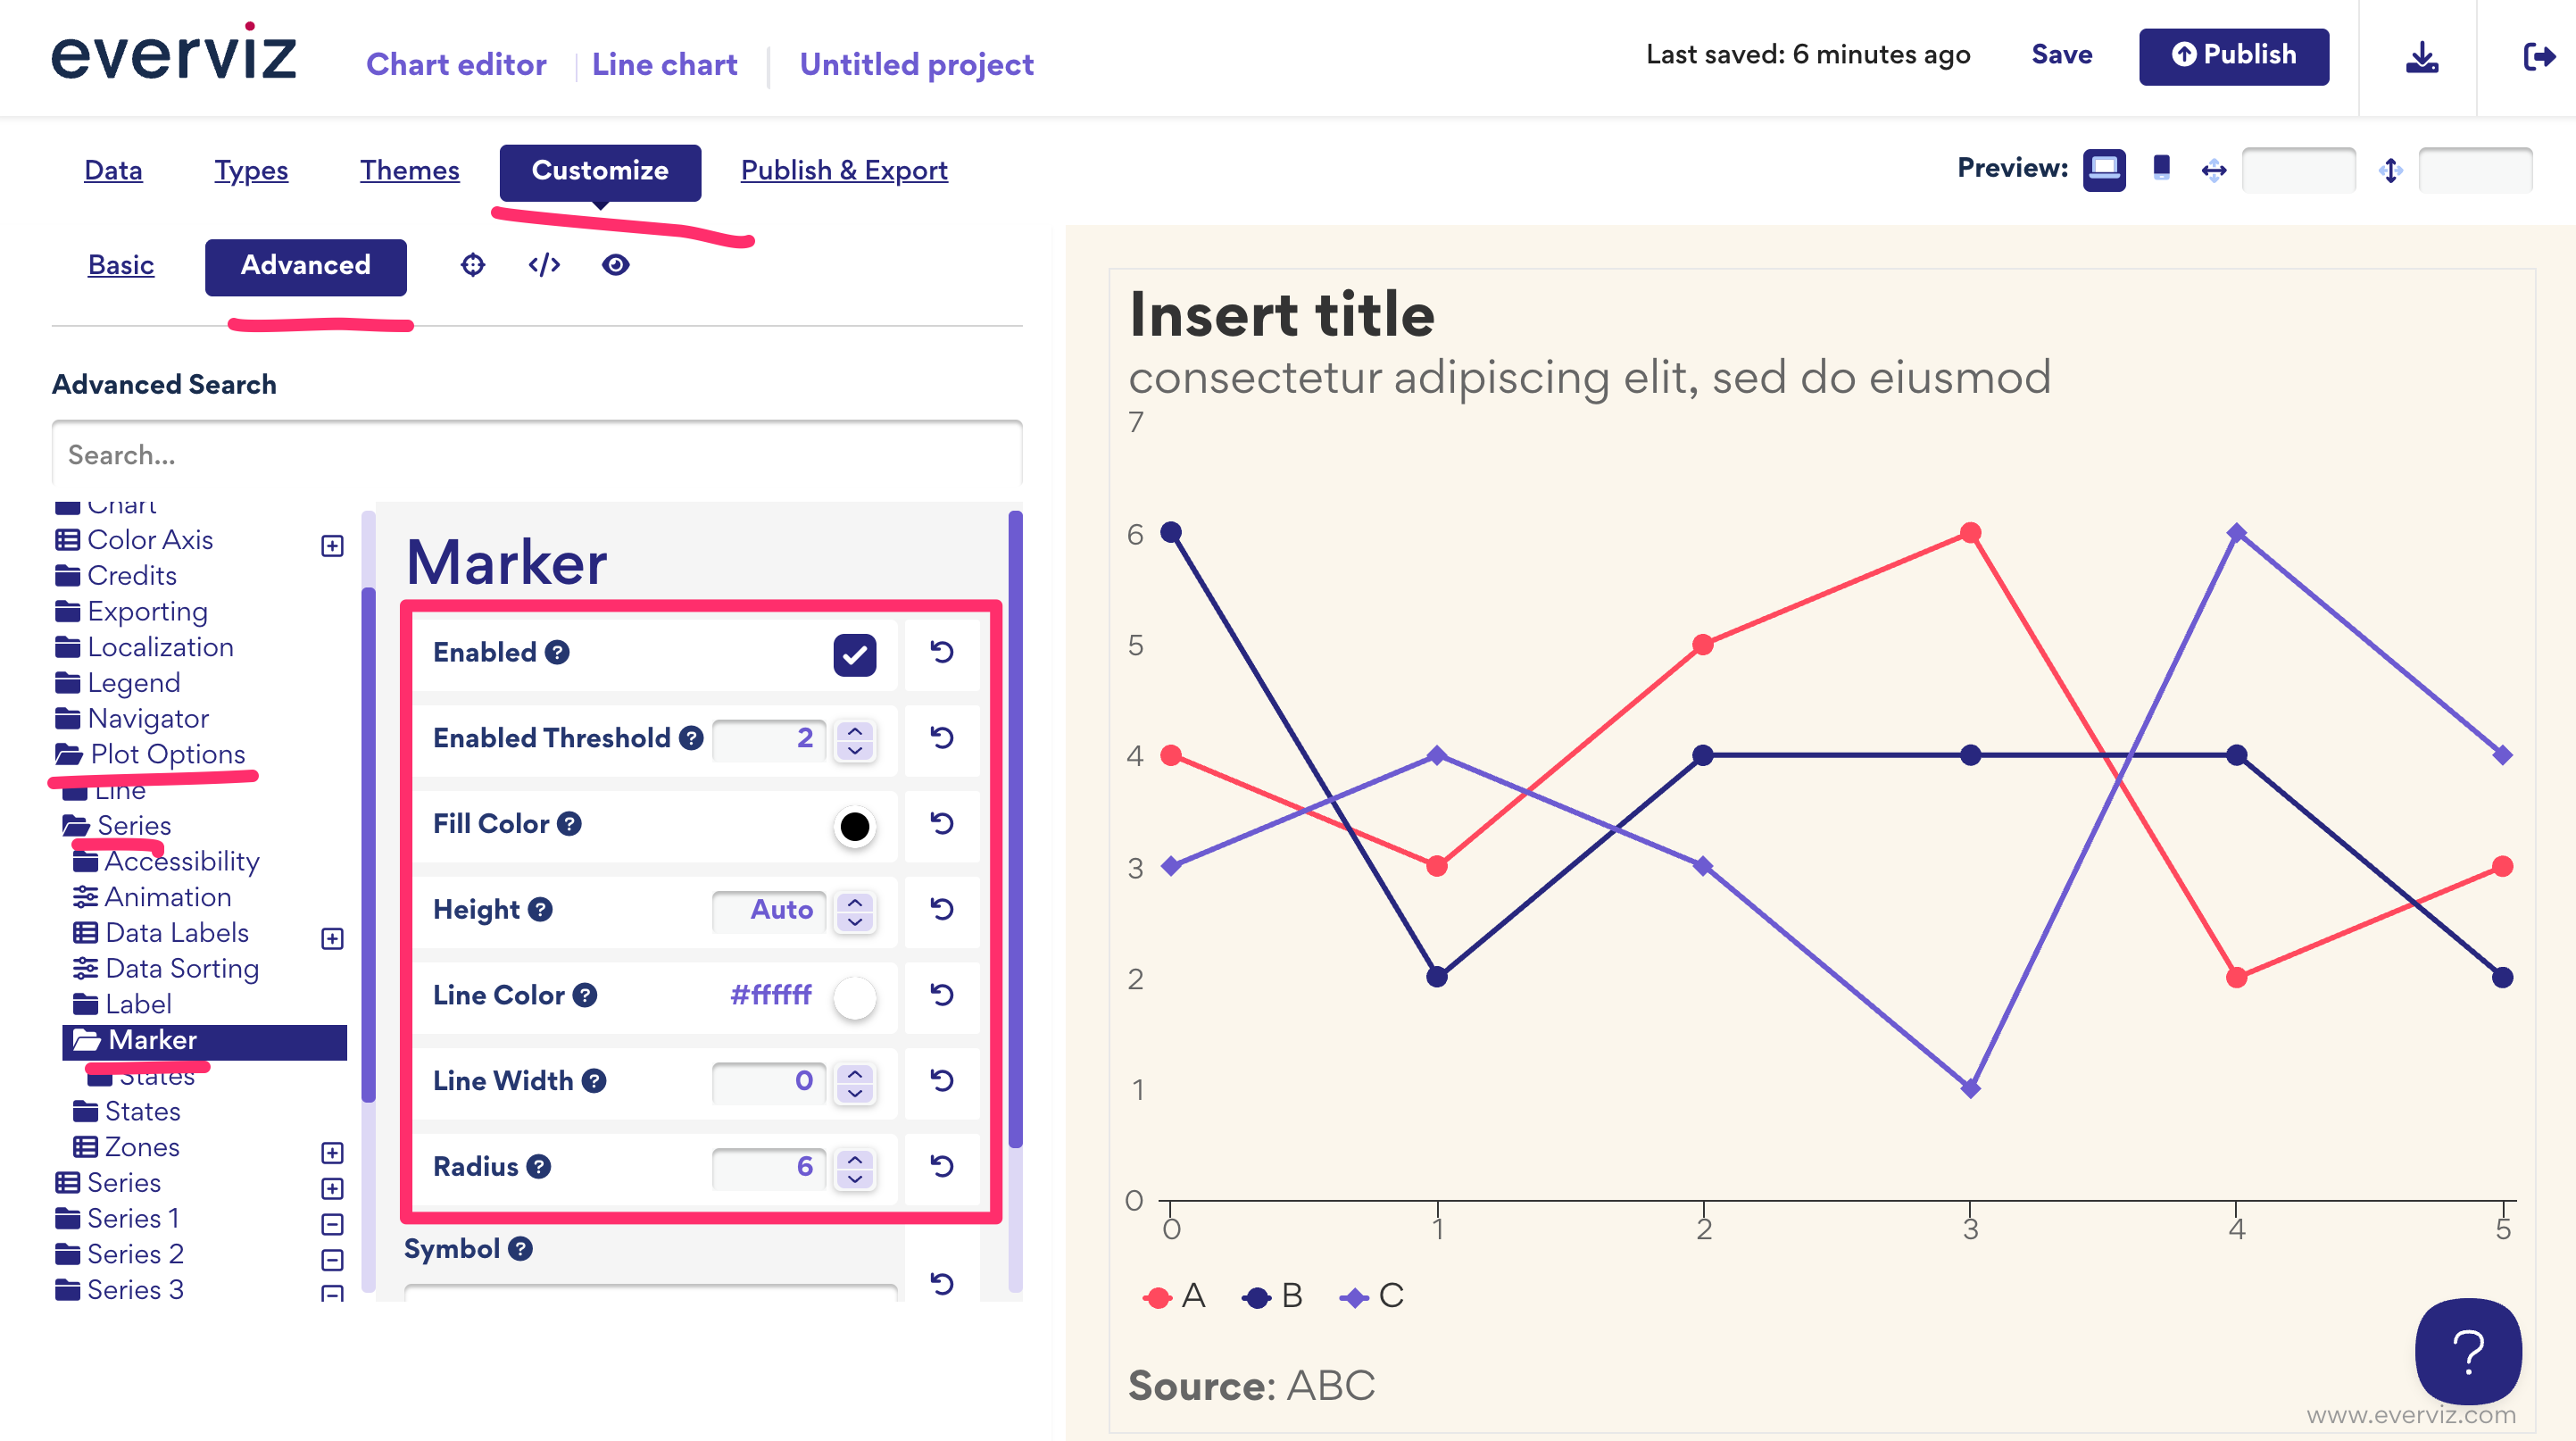2576x1441 pixels.
Task: Open the code editor icon
Action: click(x=544, y=265)
